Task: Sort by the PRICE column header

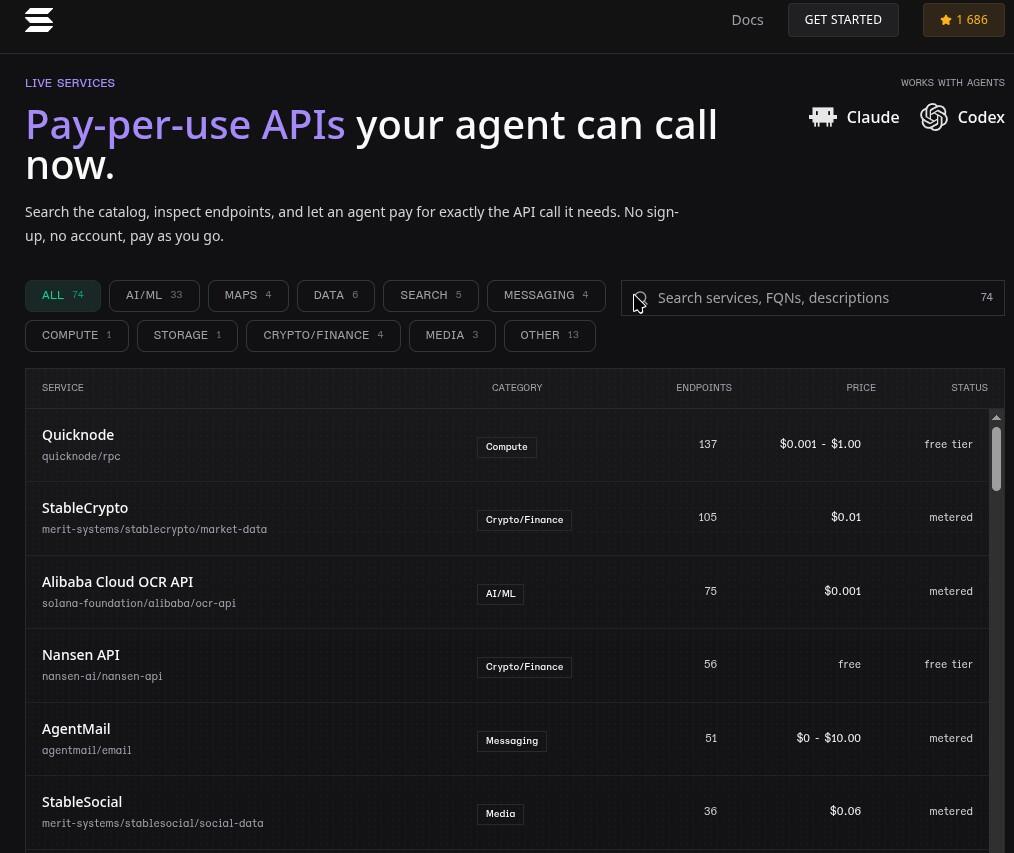Action: coord(861,388)
